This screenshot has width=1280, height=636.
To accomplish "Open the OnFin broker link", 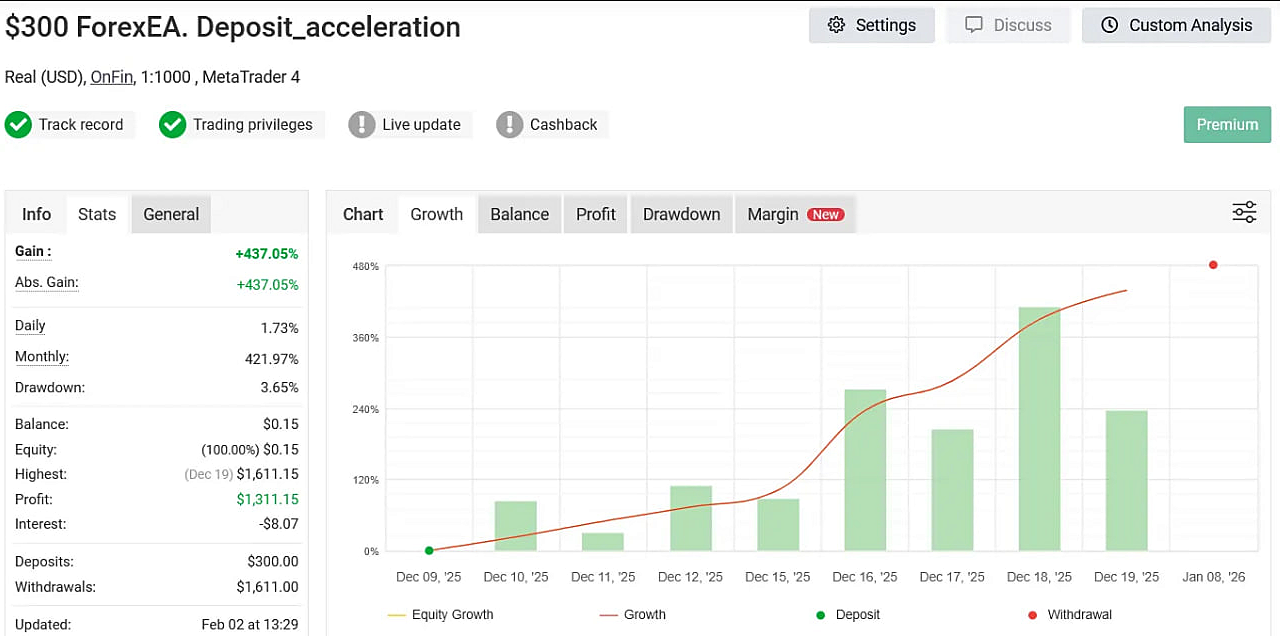I will 112,77.
